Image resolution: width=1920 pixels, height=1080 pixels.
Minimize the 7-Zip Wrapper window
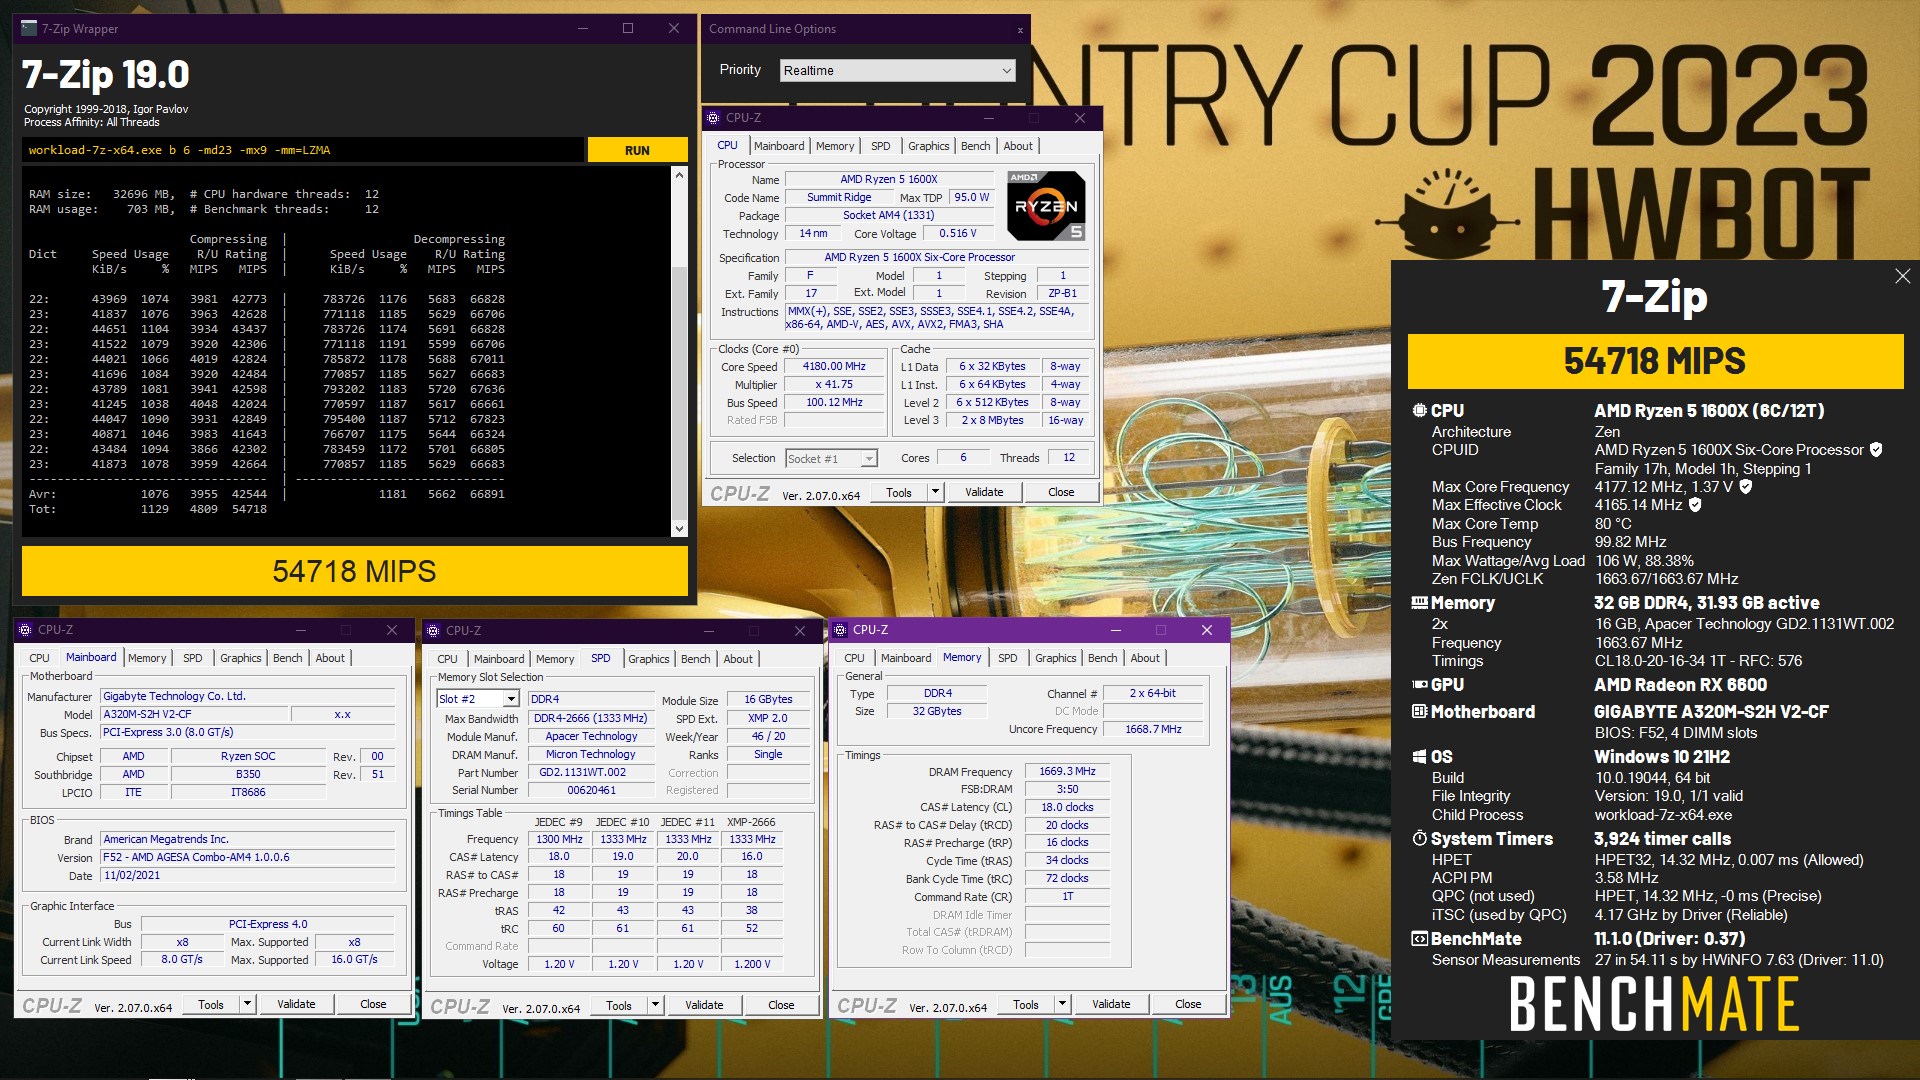(x=582, y=28)
